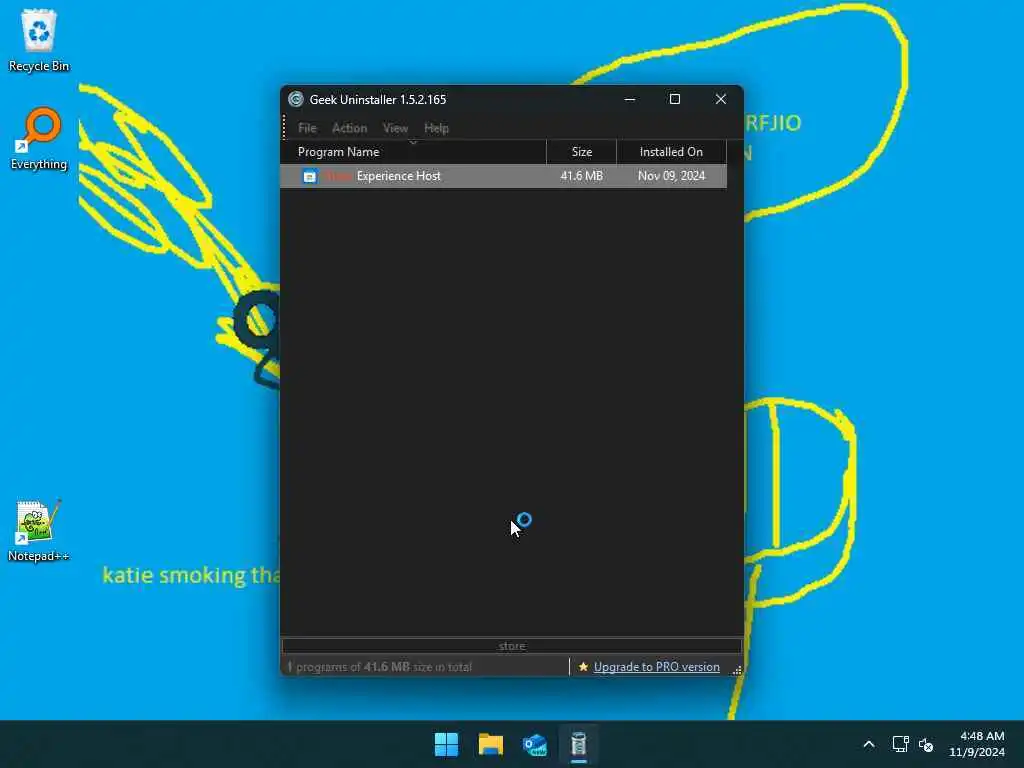
Task: Click the search field containing 'store'
Action: [512, 646]
